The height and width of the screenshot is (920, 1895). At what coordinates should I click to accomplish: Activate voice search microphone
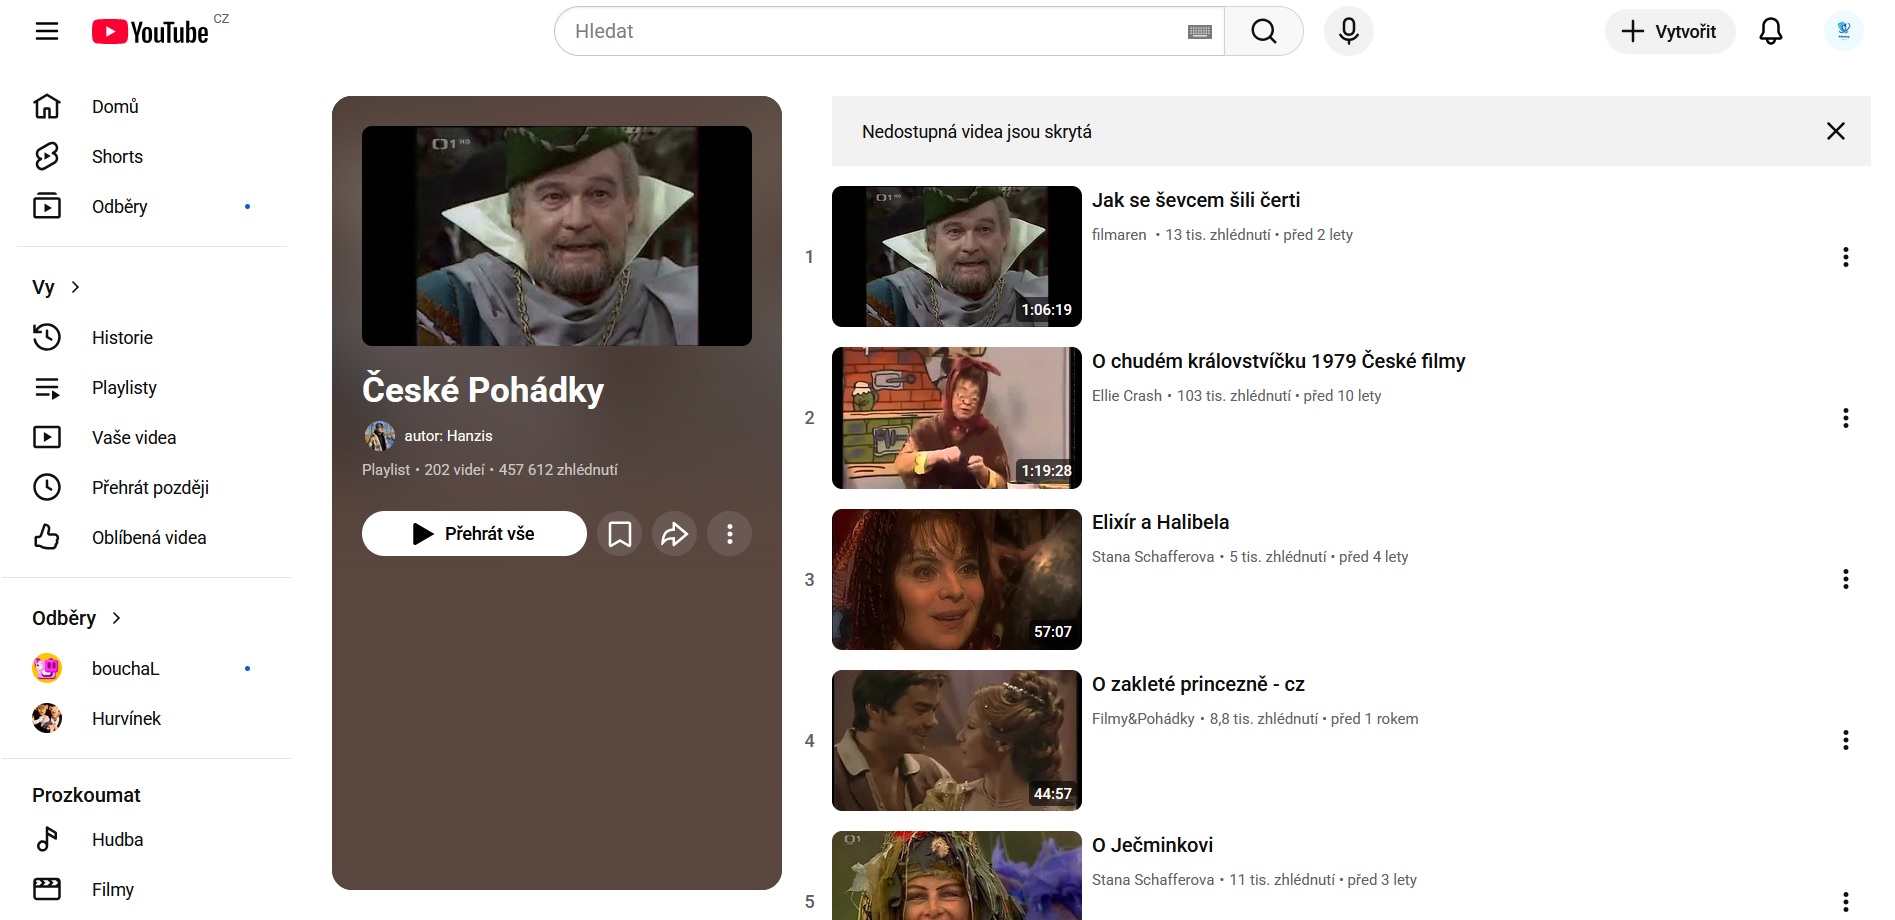tap(1348, 31)
